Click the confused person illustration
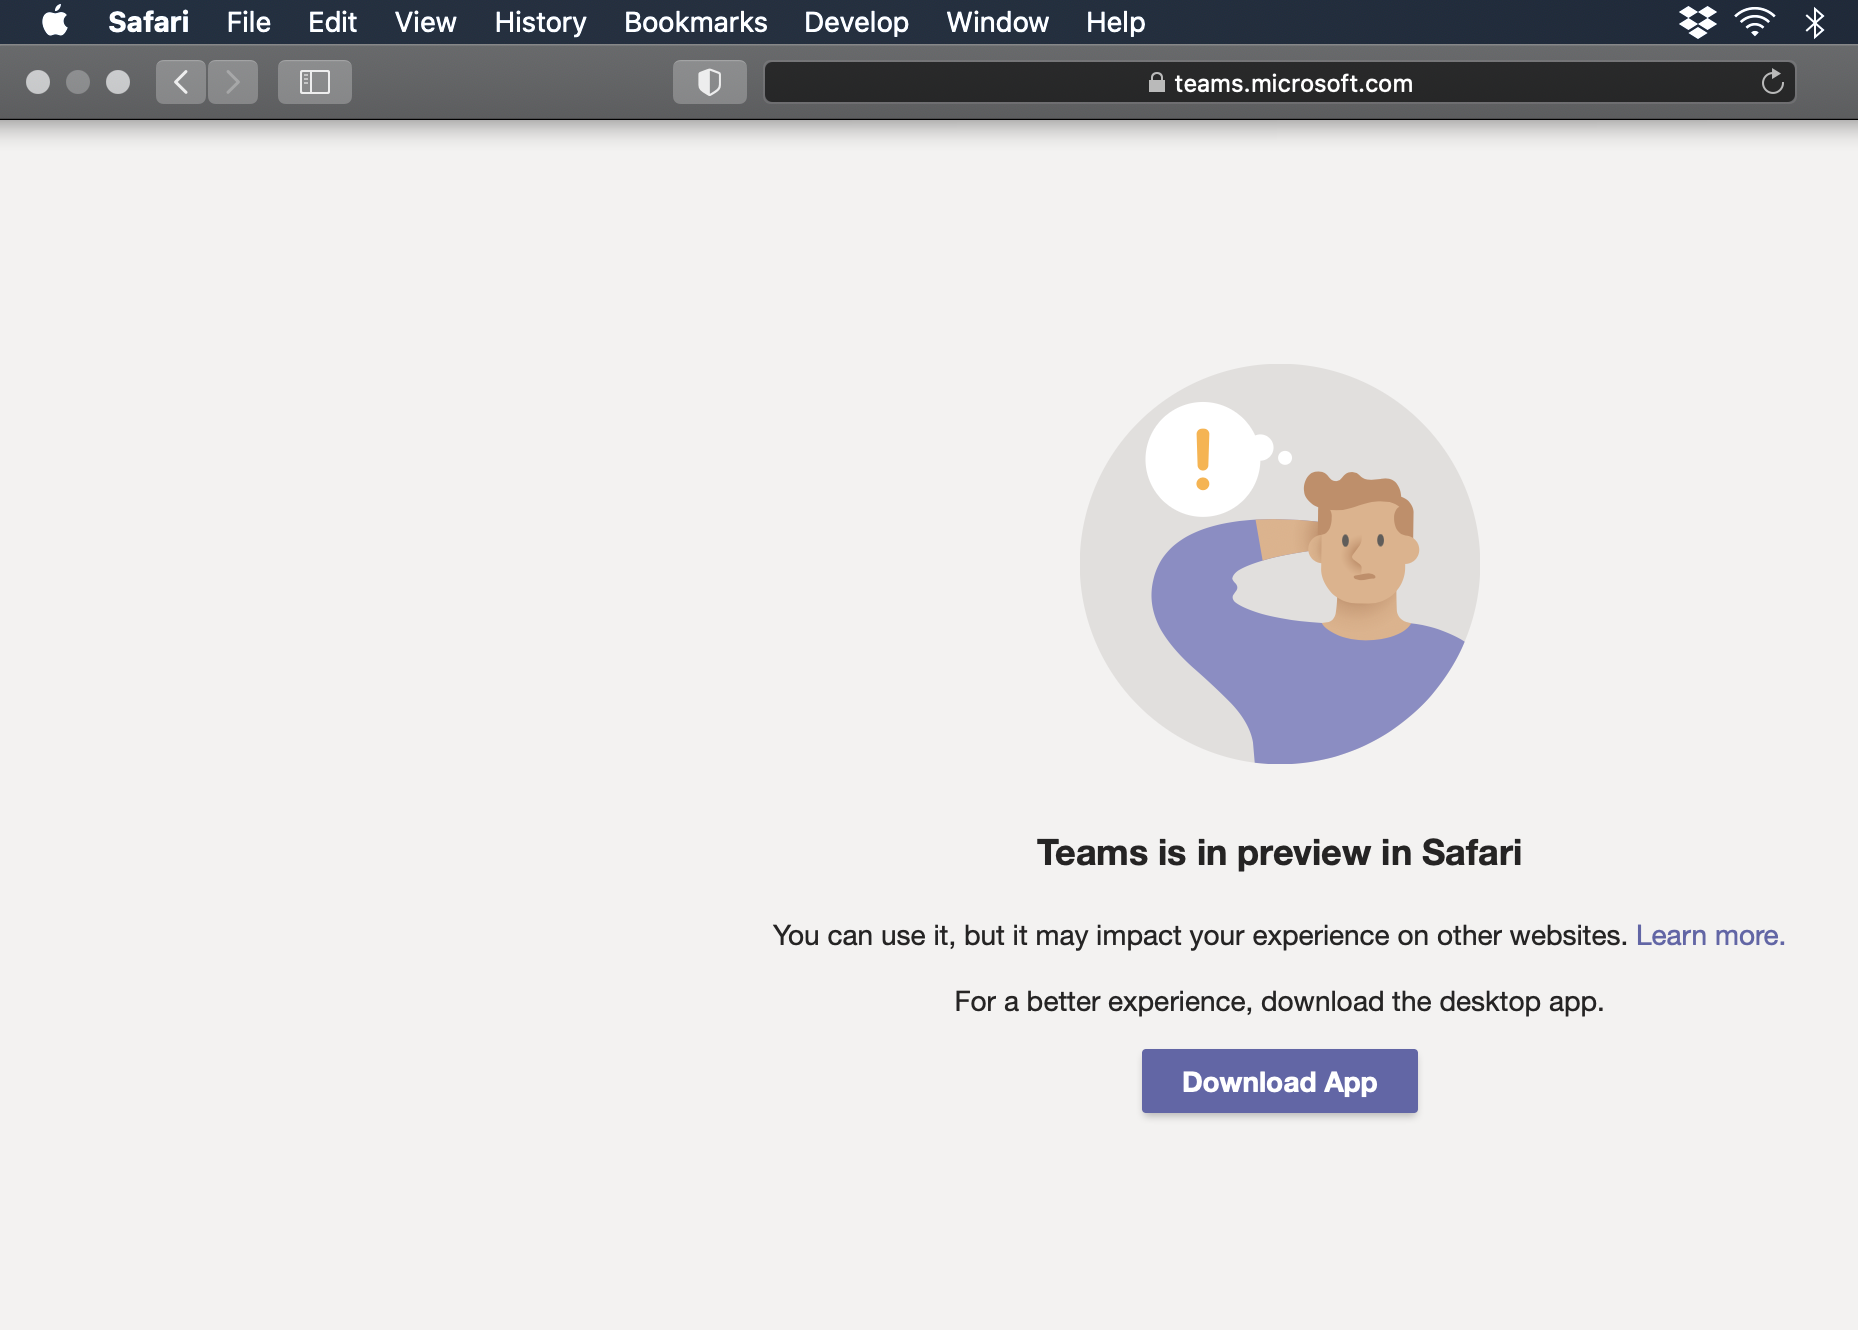Image resolution: width=1858 pixels, height=1330 pixels. click(x=1280, y=564)
